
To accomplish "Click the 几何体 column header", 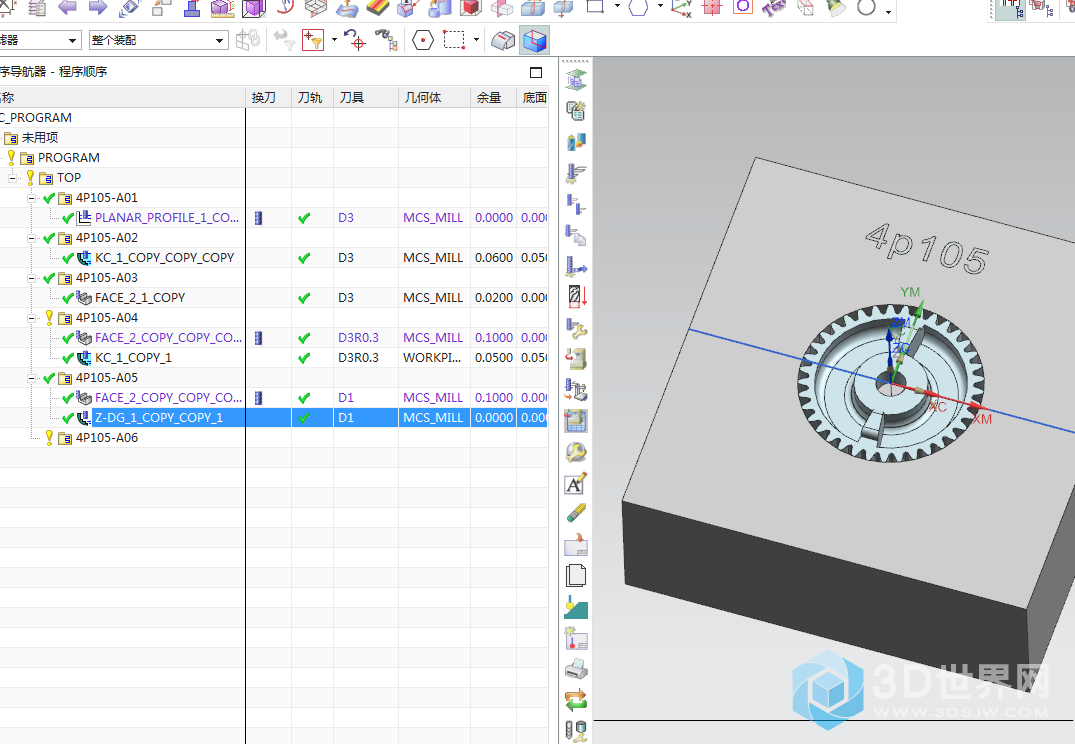I will tap(435, 97).
